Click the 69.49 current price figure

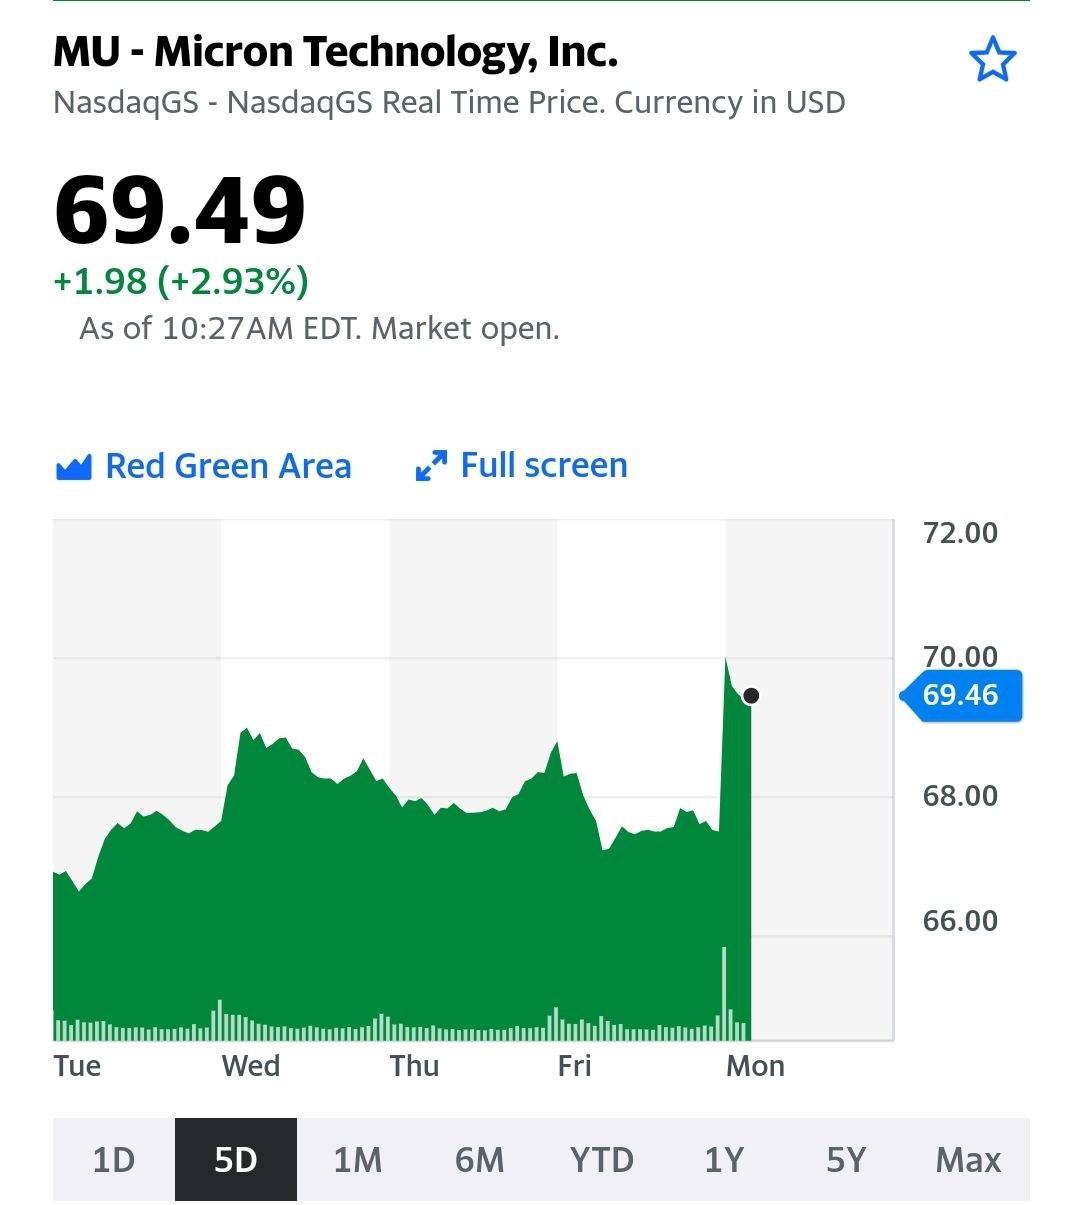click(x=180, y=211)
